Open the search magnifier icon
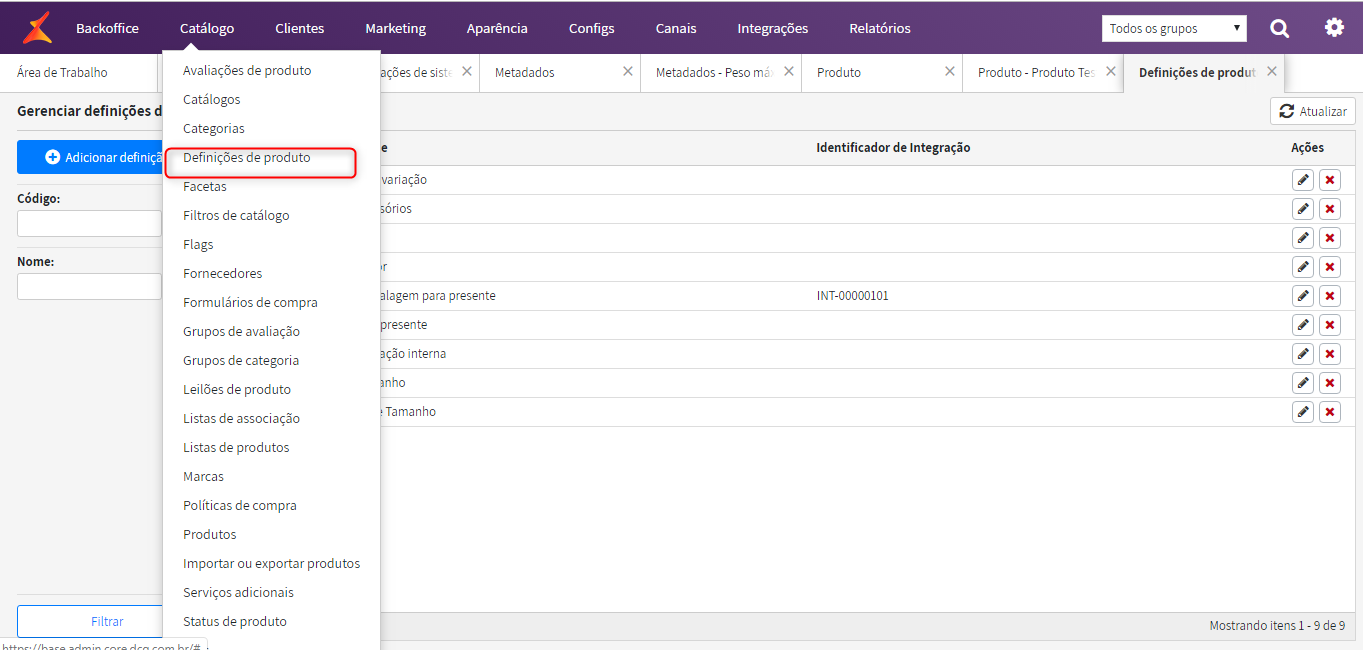This screenshot has width=1363, height=650. [1280, 28]
